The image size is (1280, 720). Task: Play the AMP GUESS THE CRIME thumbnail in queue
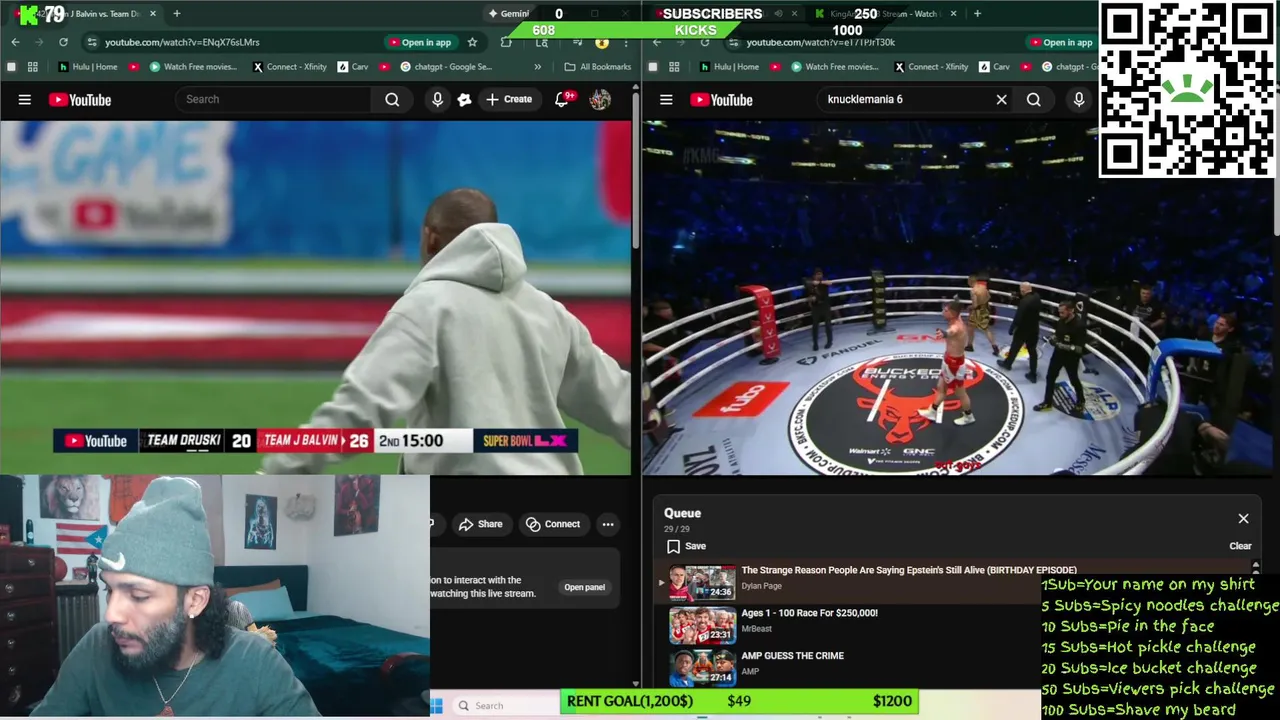point(702,667)
